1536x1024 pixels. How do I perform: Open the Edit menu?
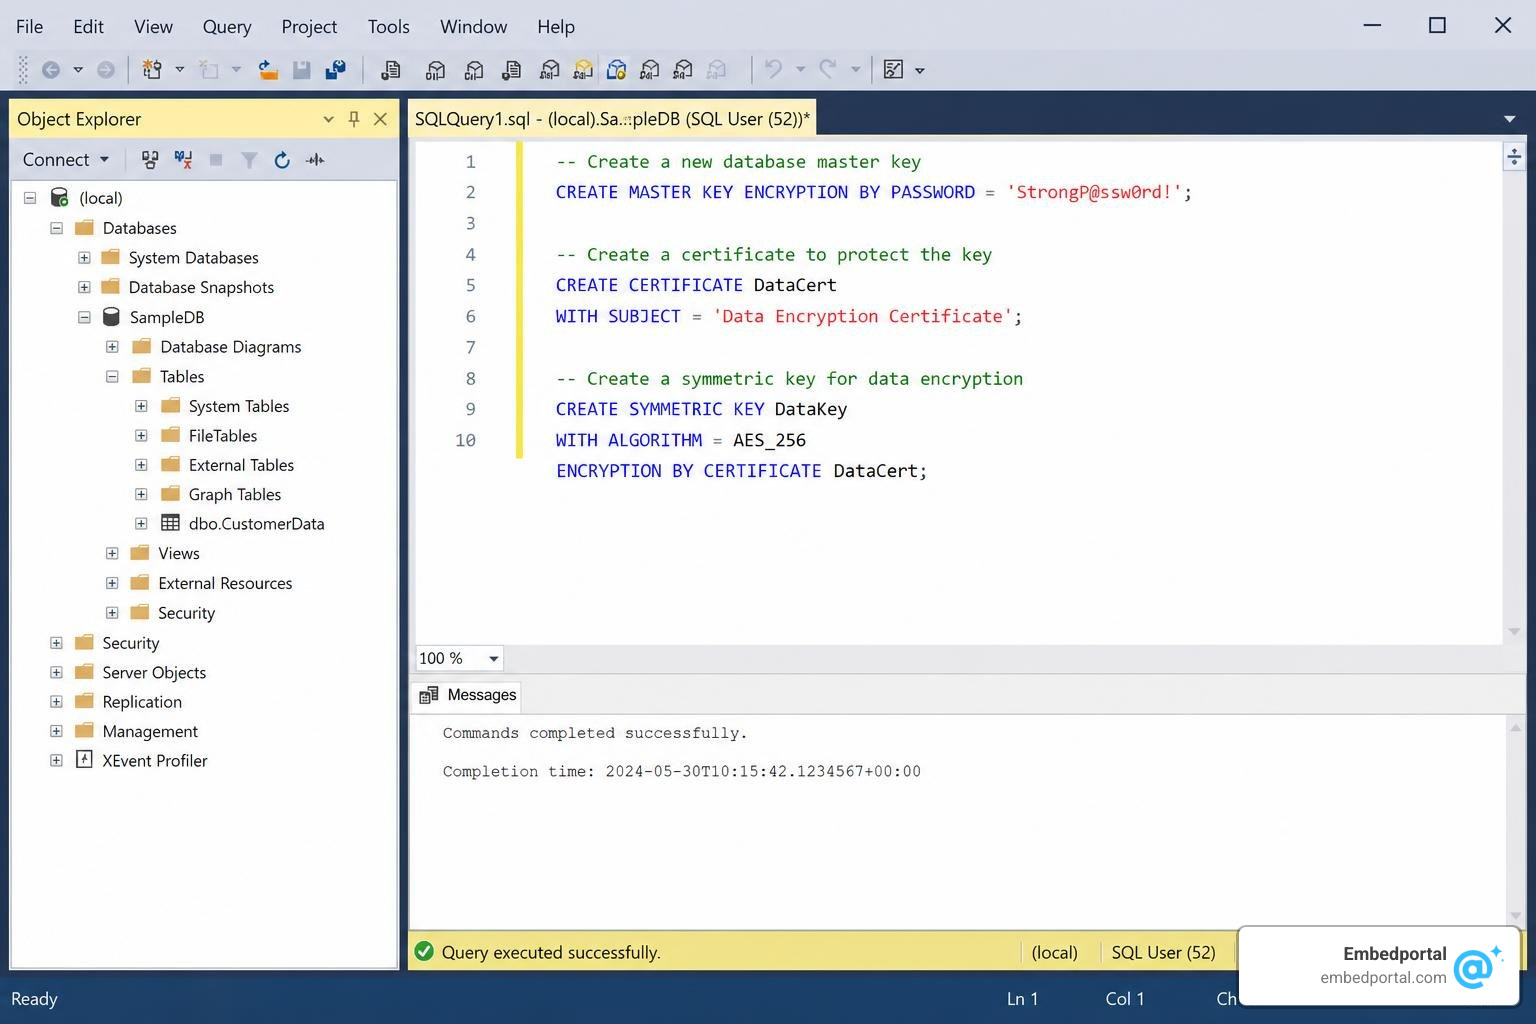click(x=88, y=27)
